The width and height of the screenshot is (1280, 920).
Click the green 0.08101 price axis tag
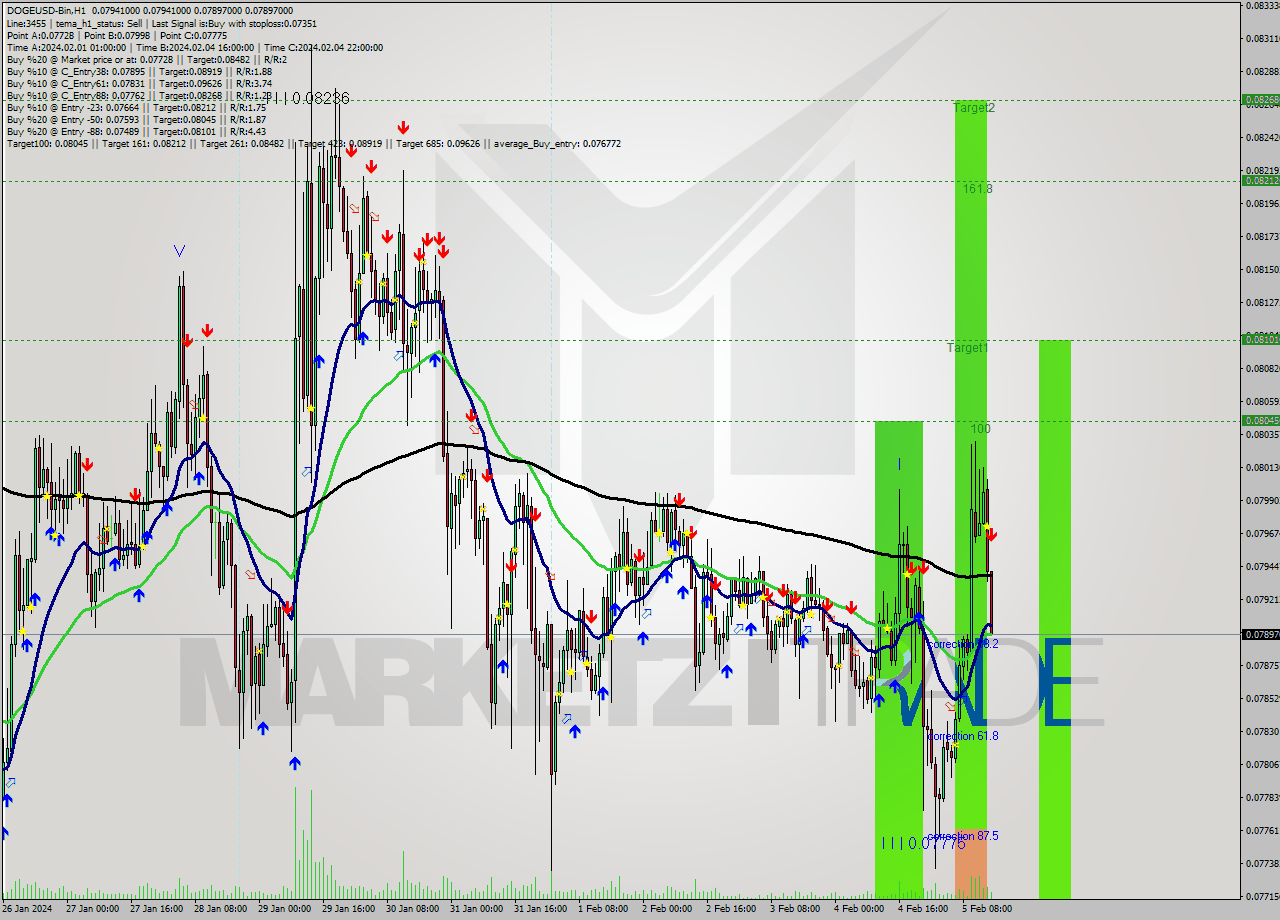tap(1260, 339)
